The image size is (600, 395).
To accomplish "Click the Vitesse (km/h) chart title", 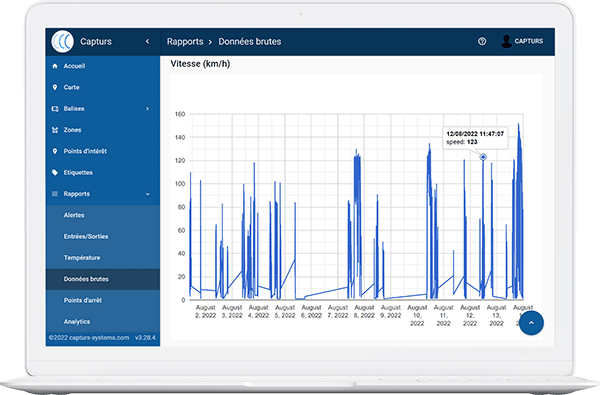I will pyautogui.click(x=200, y=64).
